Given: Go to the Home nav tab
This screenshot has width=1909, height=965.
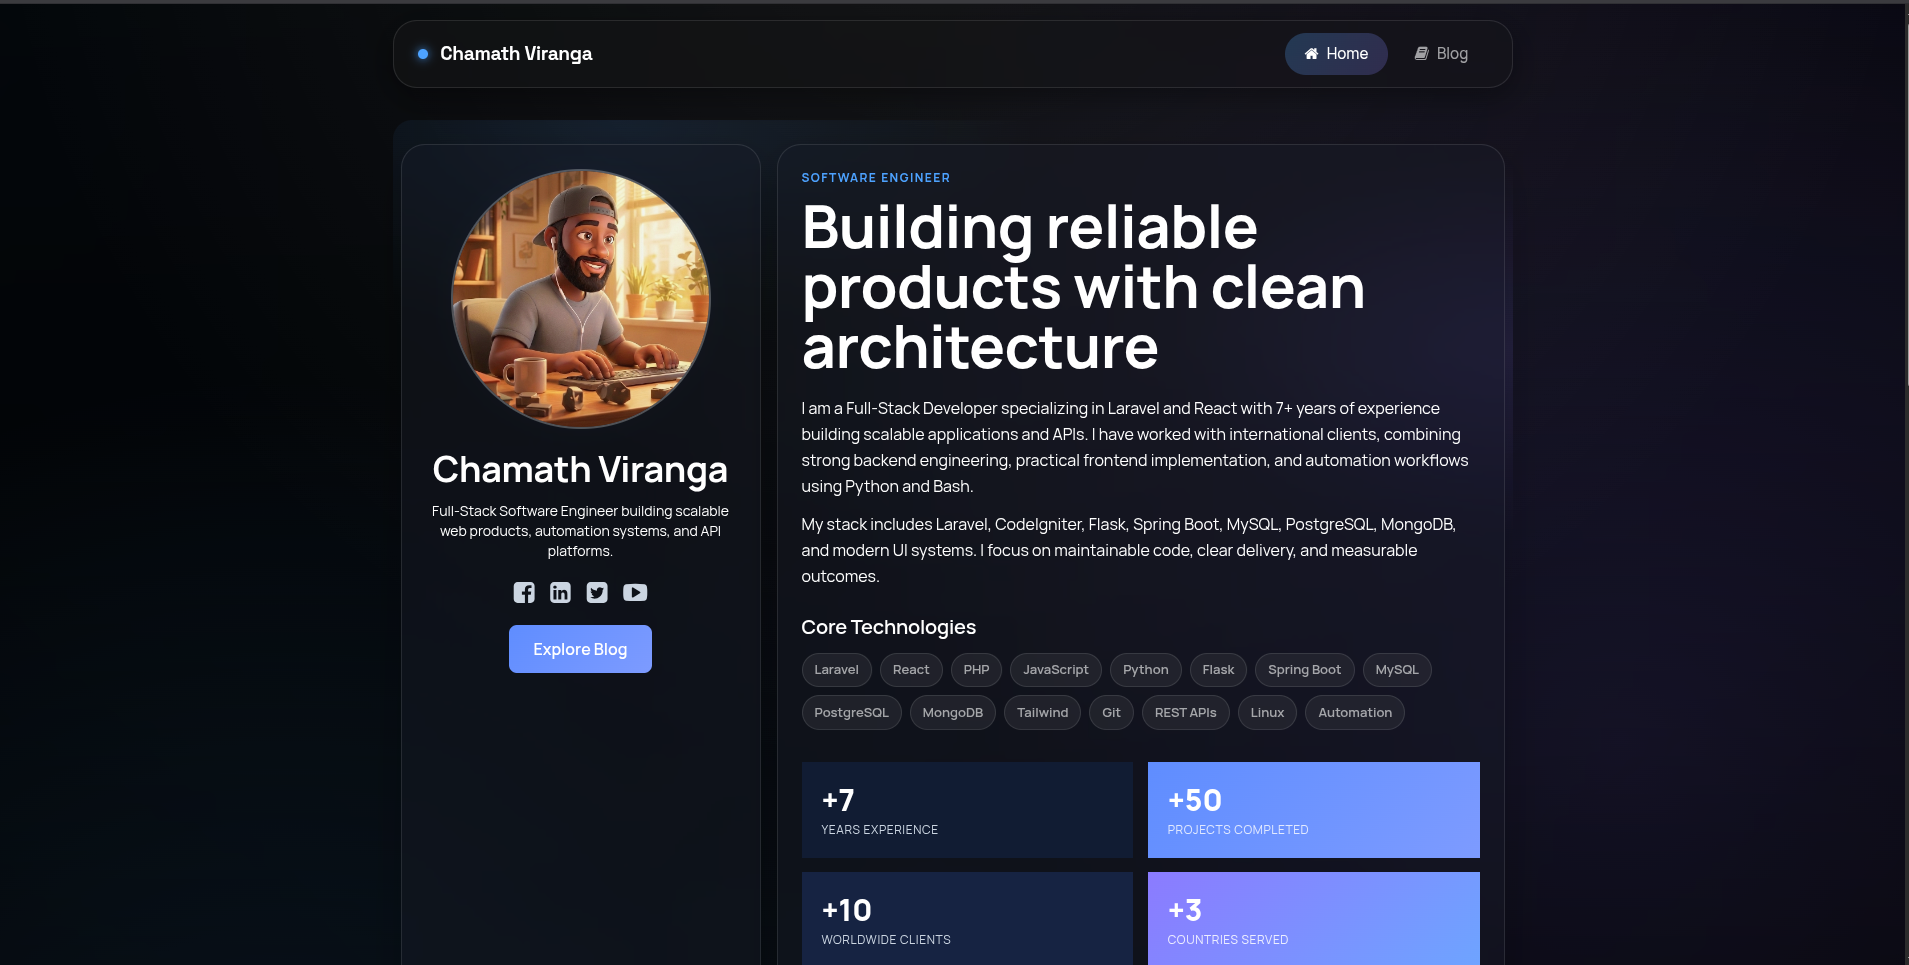Looking at the screenshot, I should pyautogui.click(x=1335, y=54).
